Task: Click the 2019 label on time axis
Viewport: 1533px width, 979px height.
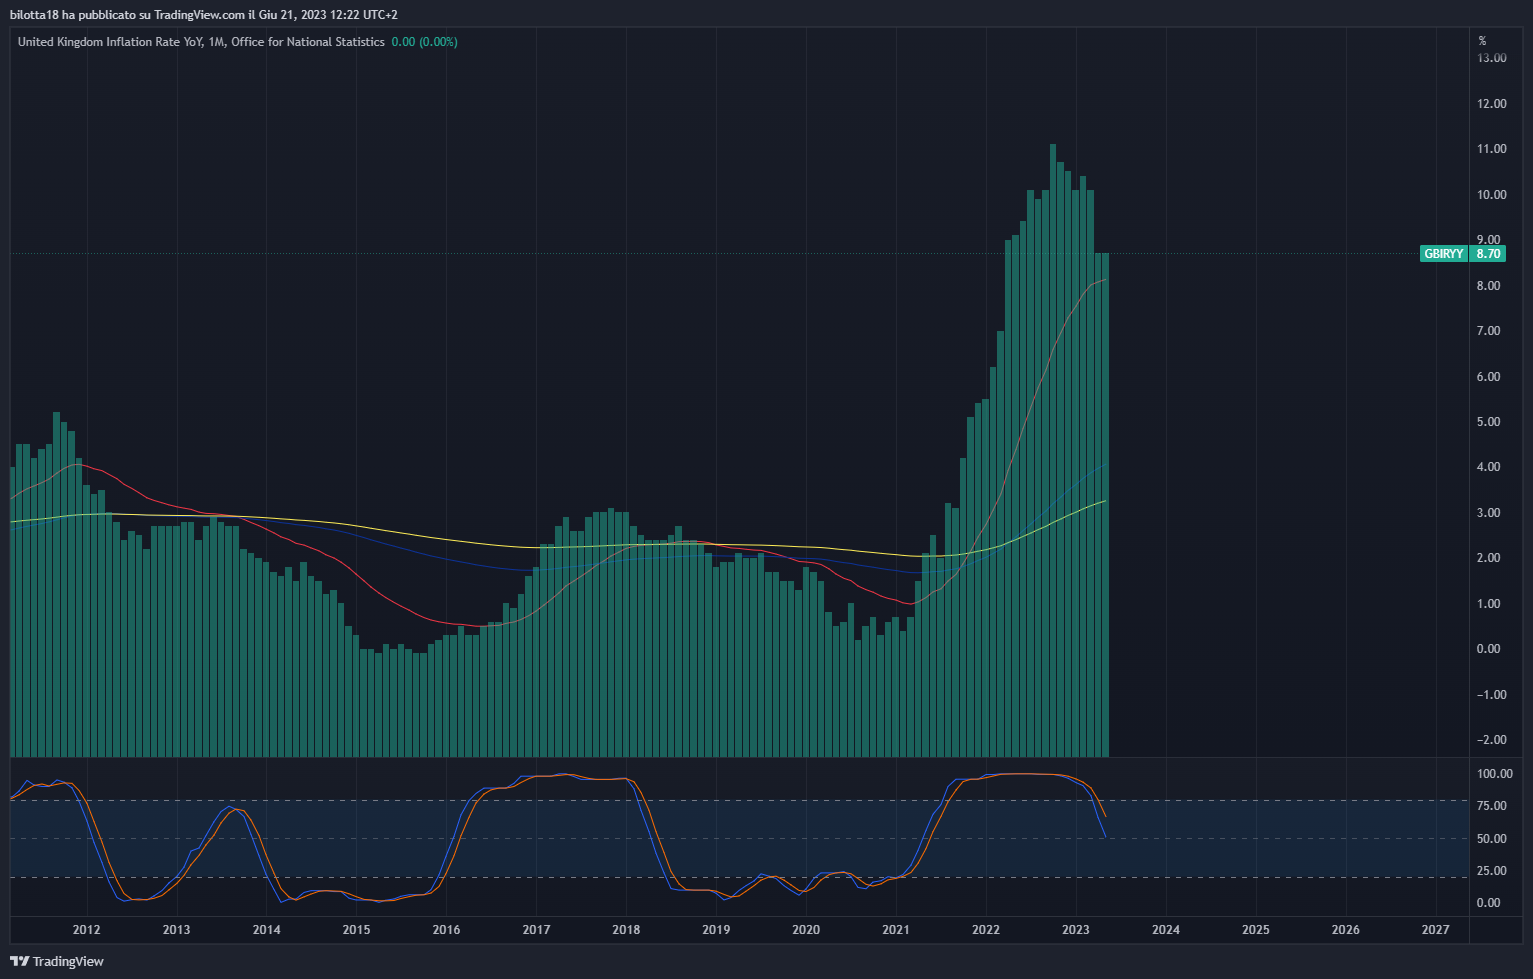Action: [x=716, y=930]
